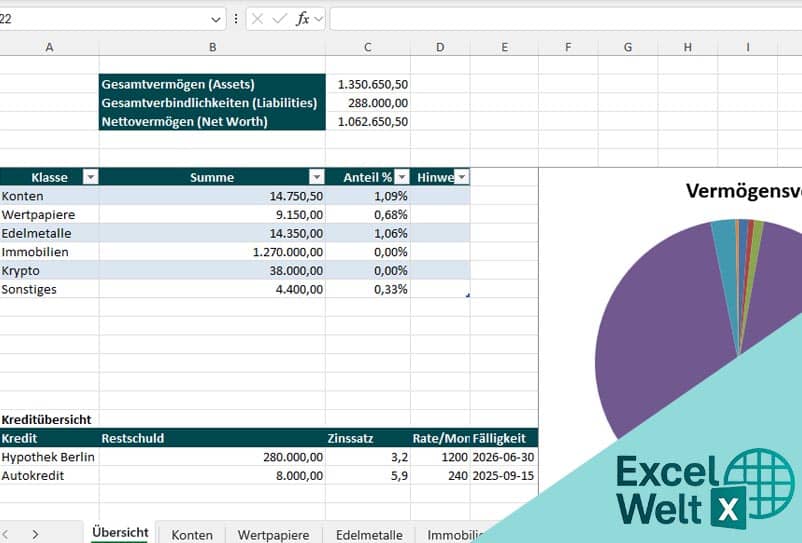The image size is (802, 543).
Task: Select the Hypothek Berlin cell
Action: pyautogui.click(x=48, y=457)
